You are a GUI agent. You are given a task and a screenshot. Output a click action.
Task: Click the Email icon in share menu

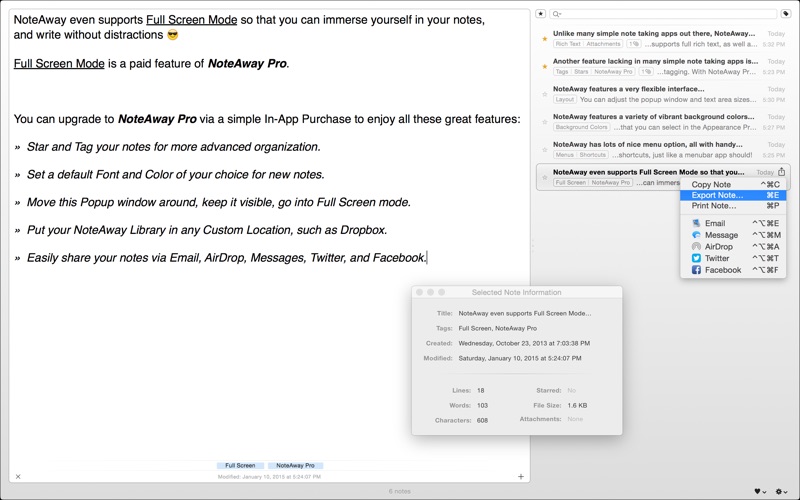696,223
